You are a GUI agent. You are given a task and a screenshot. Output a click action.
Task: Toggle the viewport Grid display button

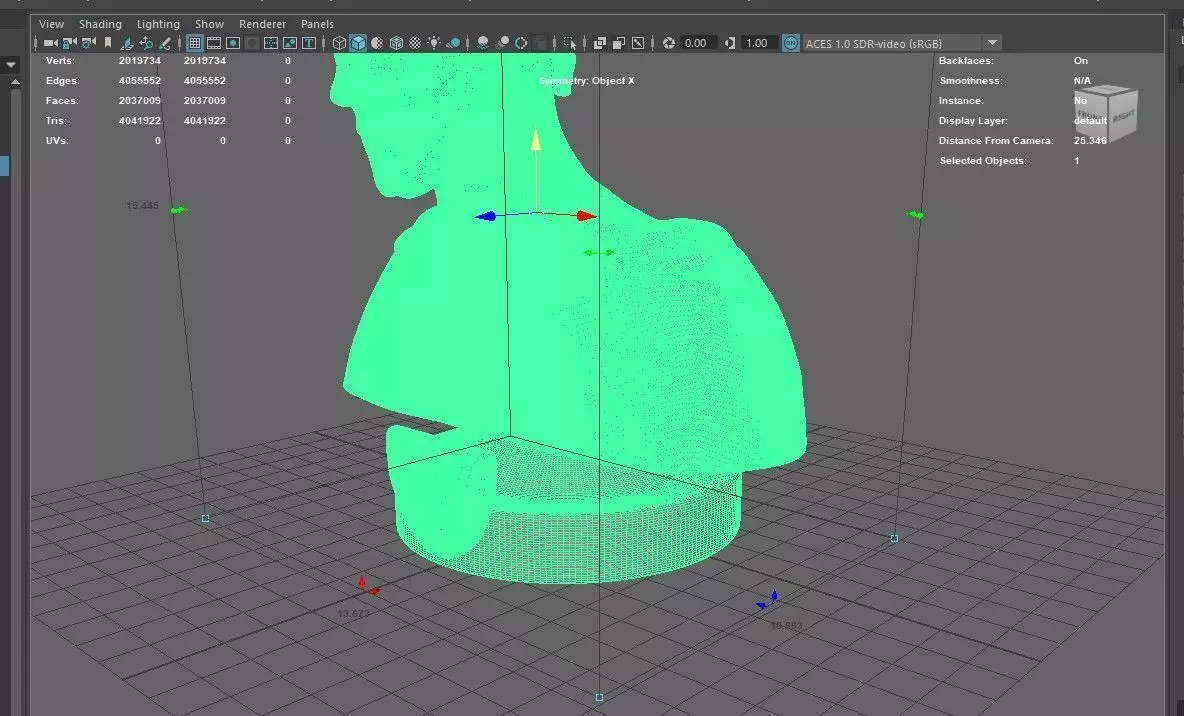[195, 43]
